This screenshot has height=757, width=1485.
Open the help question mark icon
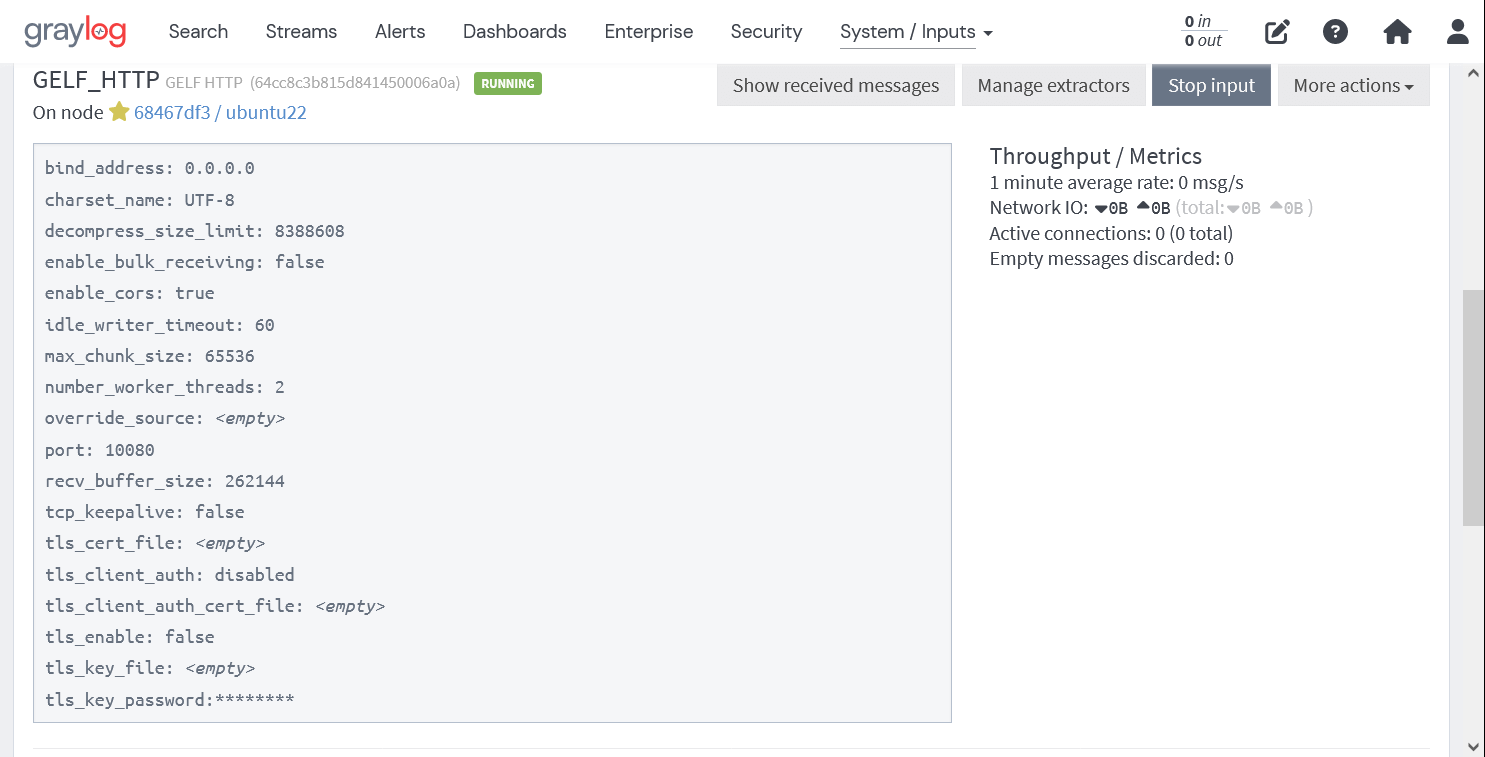(x=1335, y=32)
